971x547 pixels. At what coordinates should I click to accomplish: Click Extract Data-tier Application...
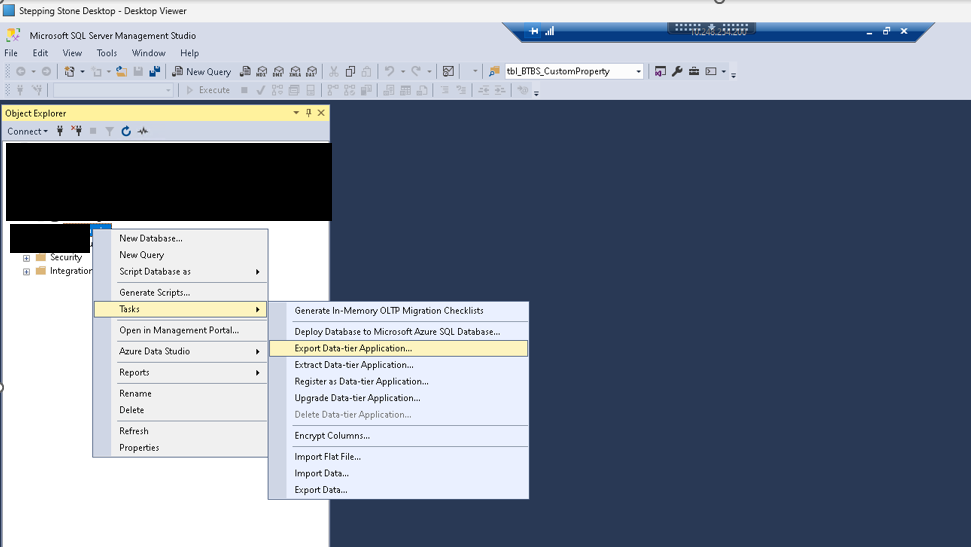[399, 365]
